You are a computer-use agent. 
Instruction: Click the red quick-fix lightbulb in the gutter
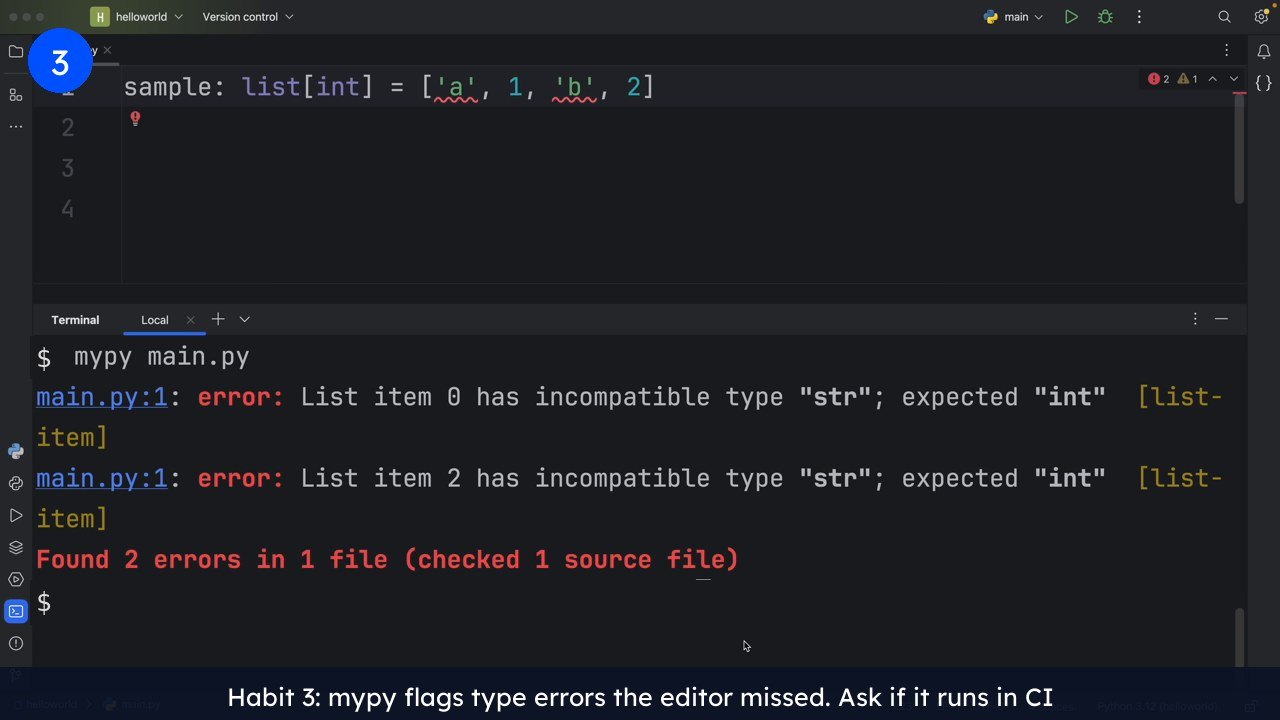click(135, 119)
